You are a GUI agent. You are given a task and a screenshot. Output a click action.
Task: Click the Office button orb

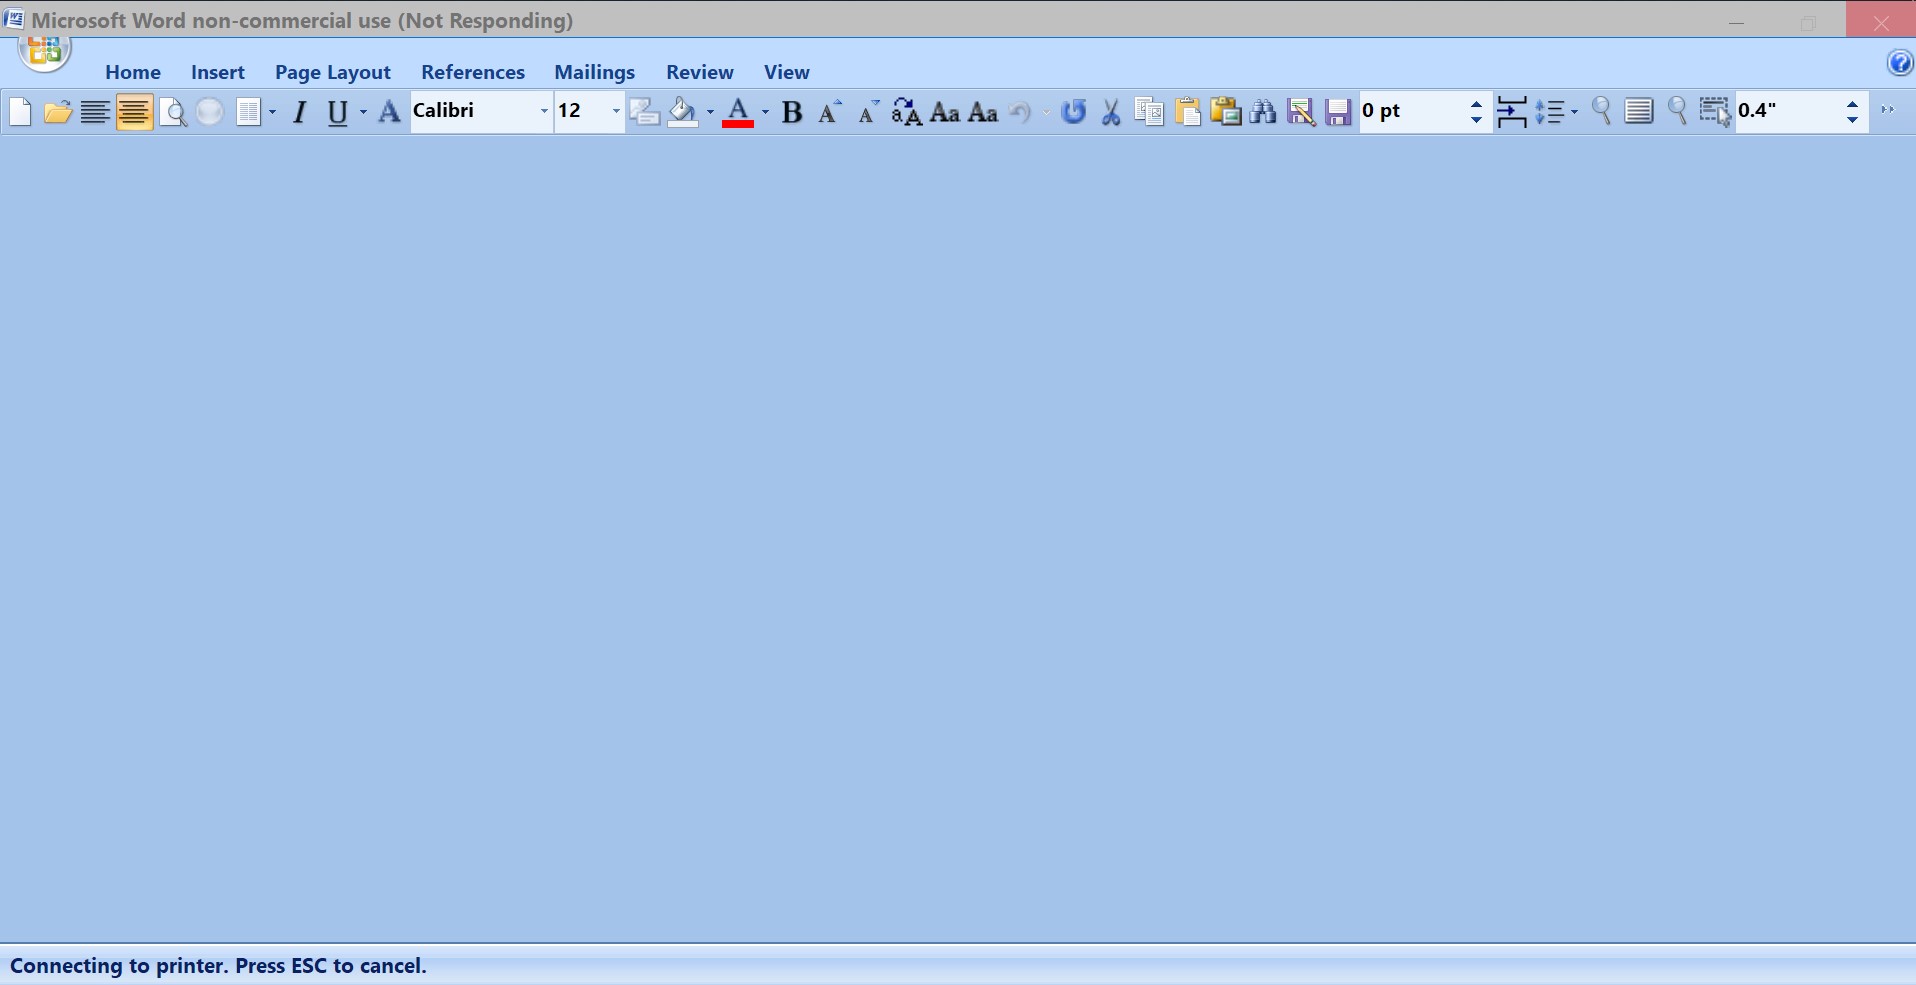[44, 52]
